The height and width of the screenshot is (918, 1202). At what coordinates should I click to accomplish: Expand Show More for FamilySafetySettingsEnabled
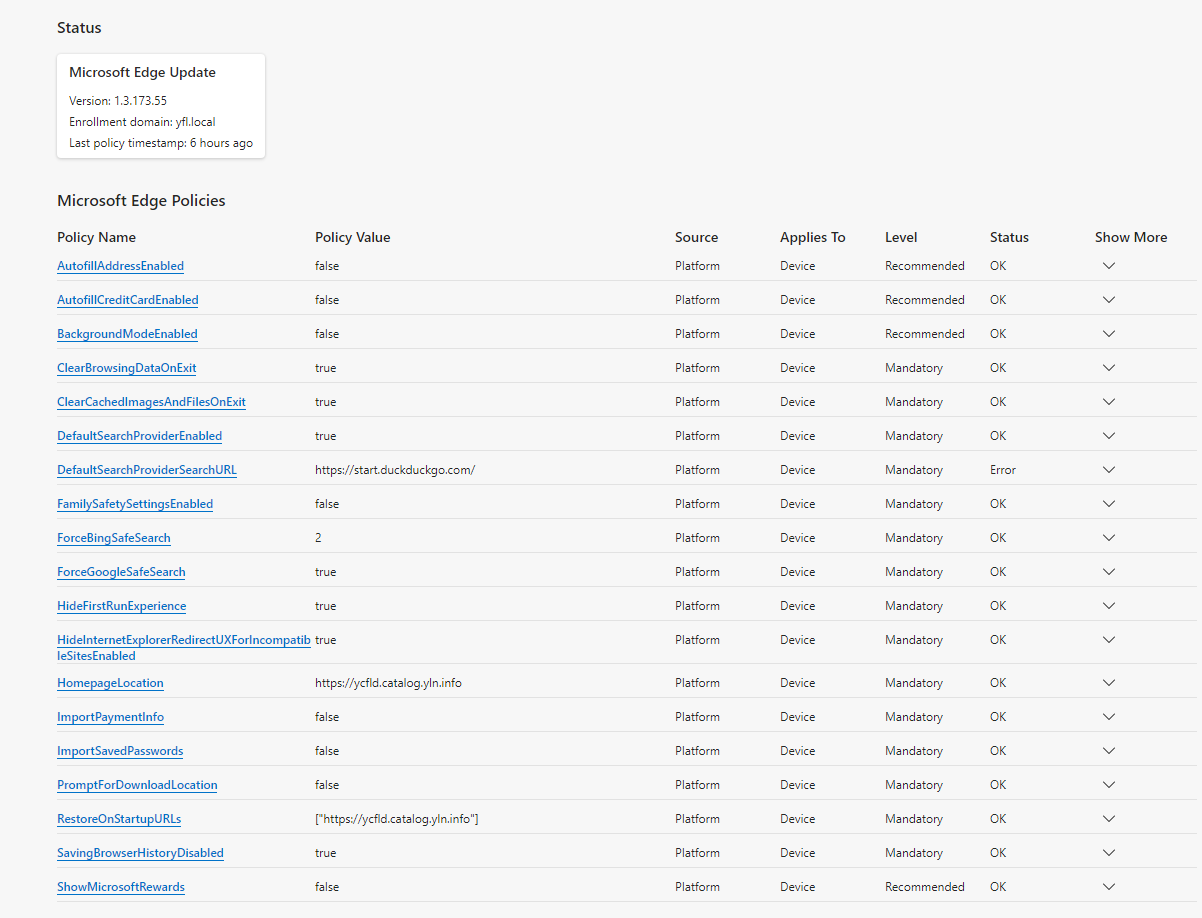(x=1108, y=504)
